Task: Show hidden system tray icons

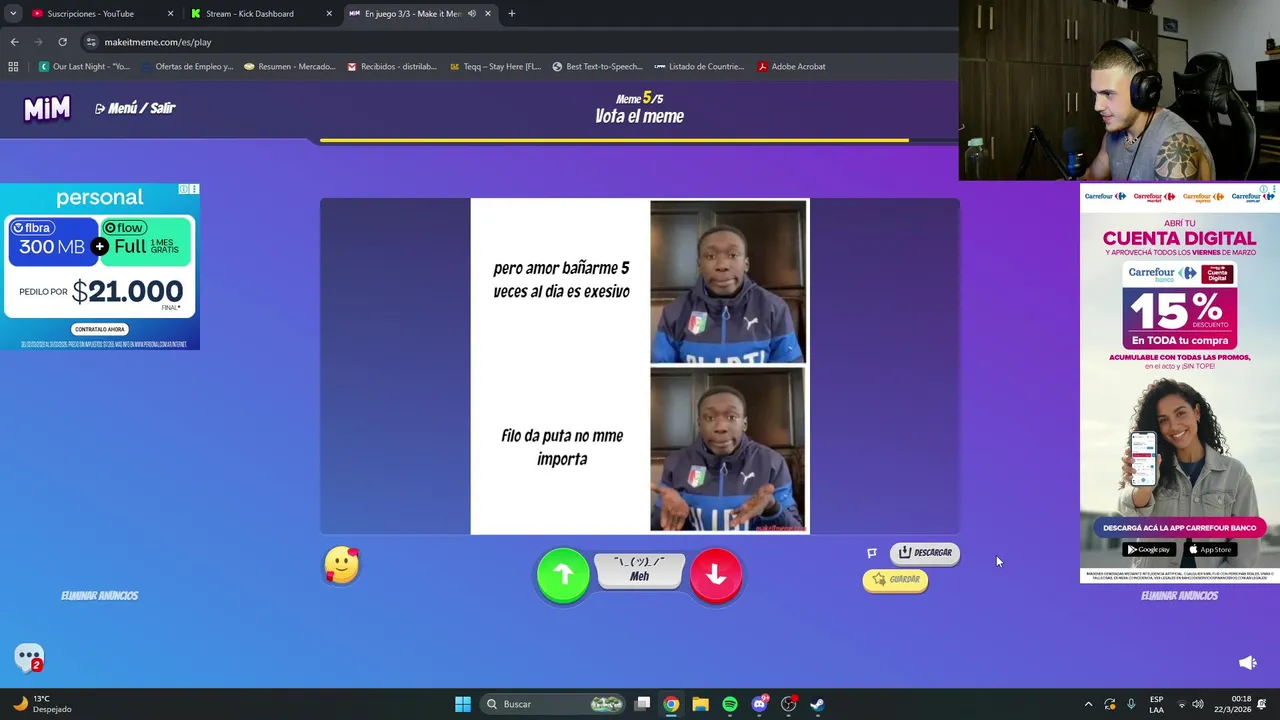Action: tap(1088, 704)
